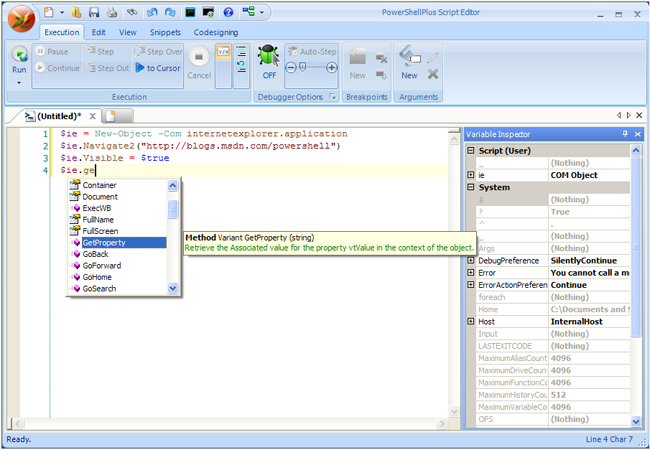
Task: Open the PowerShell console window icon
Action: coord(190,12)
